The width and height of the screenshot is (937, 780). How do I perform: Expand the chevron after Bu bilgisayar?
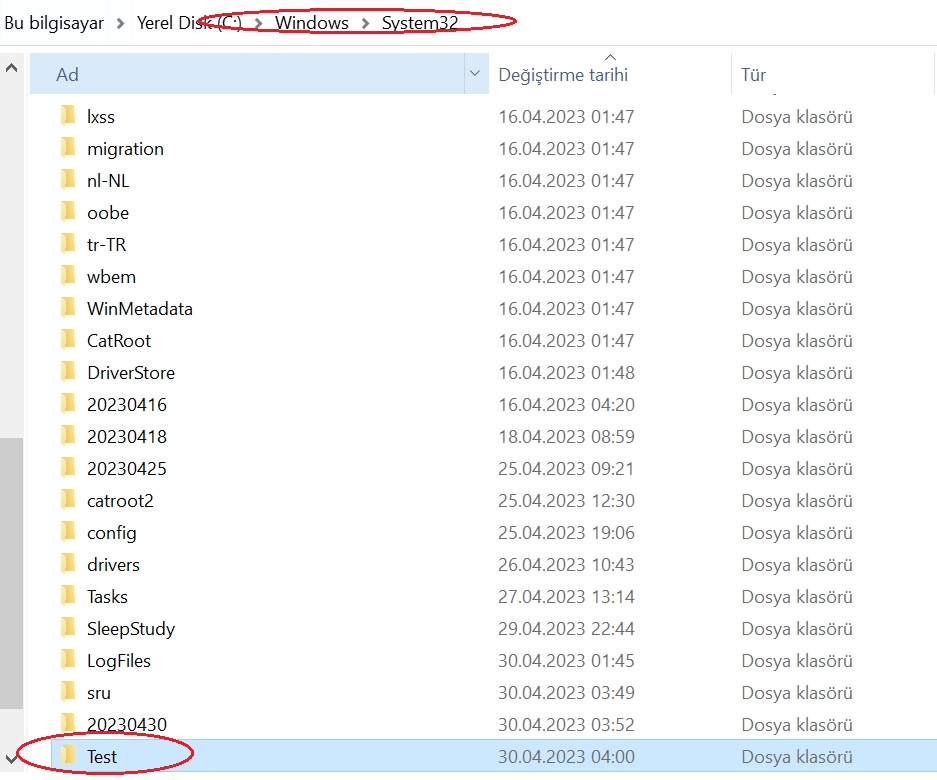[x=120, y=23]
